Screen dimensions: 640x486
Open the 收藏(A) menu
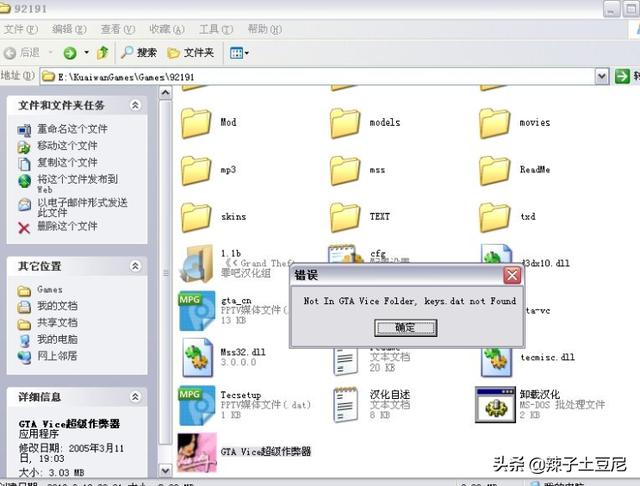click(167, 29)
